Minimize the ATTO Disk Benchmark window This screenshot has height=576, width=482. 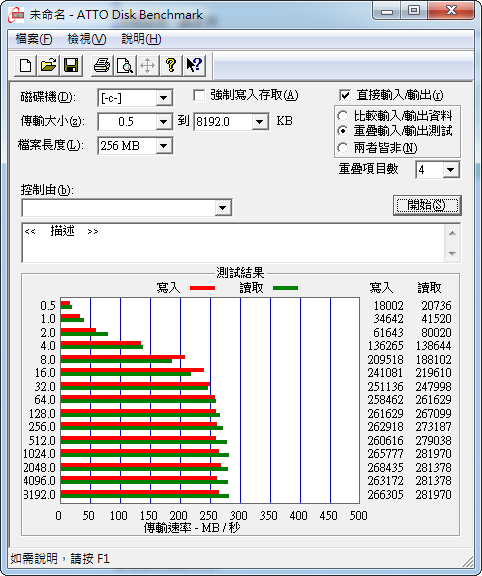pos(386,11)
